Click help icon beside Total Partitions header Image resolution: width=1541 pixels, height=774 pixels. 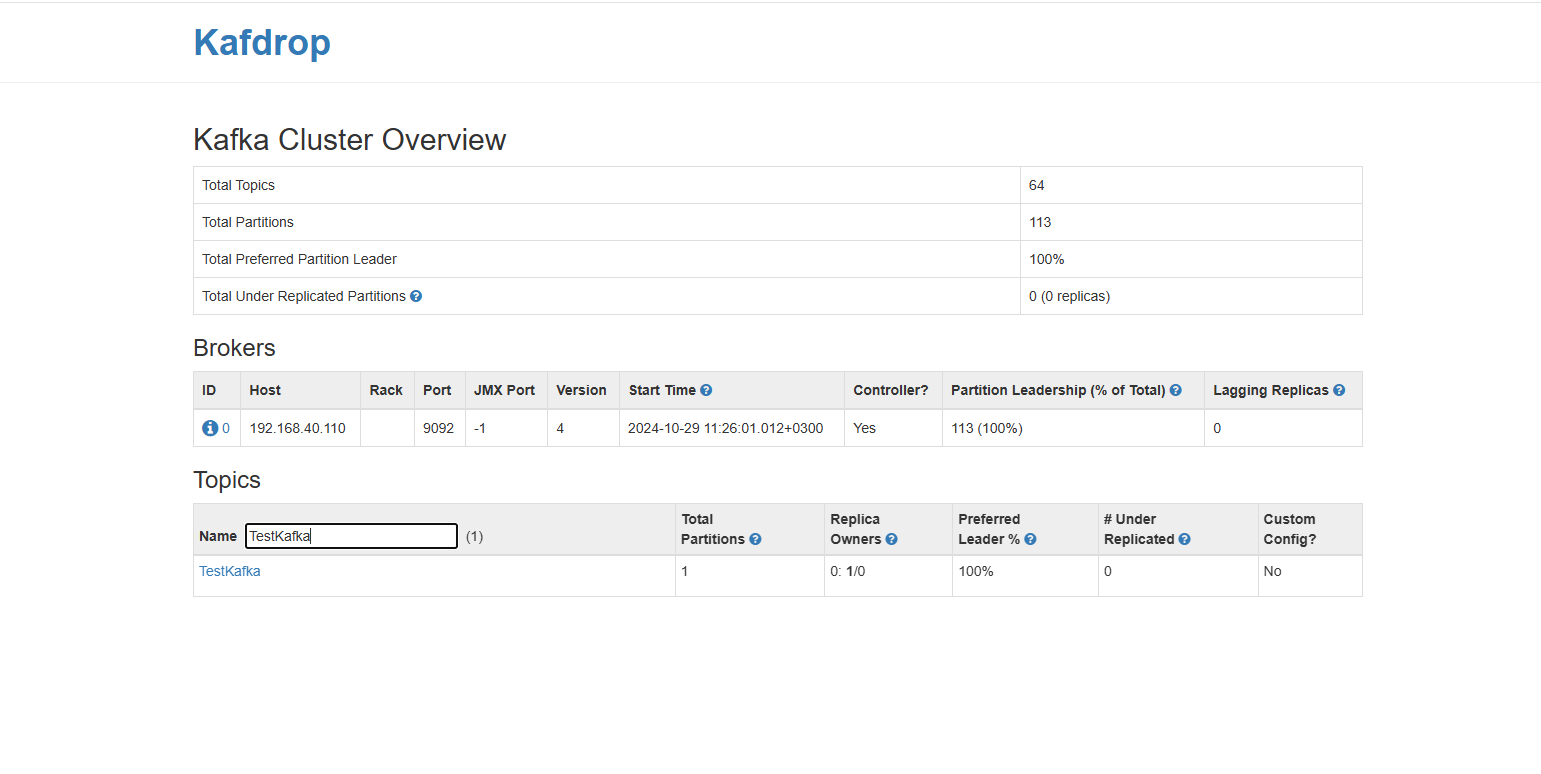[x=755, y=539]
